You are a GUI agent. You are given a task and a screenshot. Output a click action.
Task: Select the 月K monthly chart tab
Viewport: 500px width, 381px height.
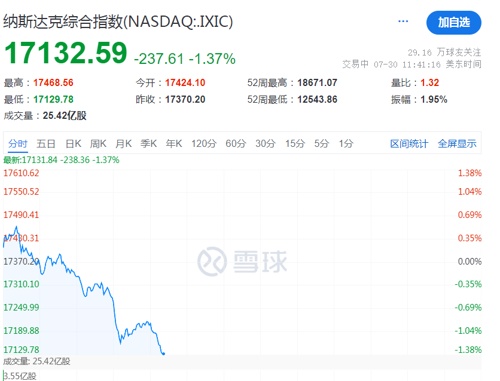[123, 144]
